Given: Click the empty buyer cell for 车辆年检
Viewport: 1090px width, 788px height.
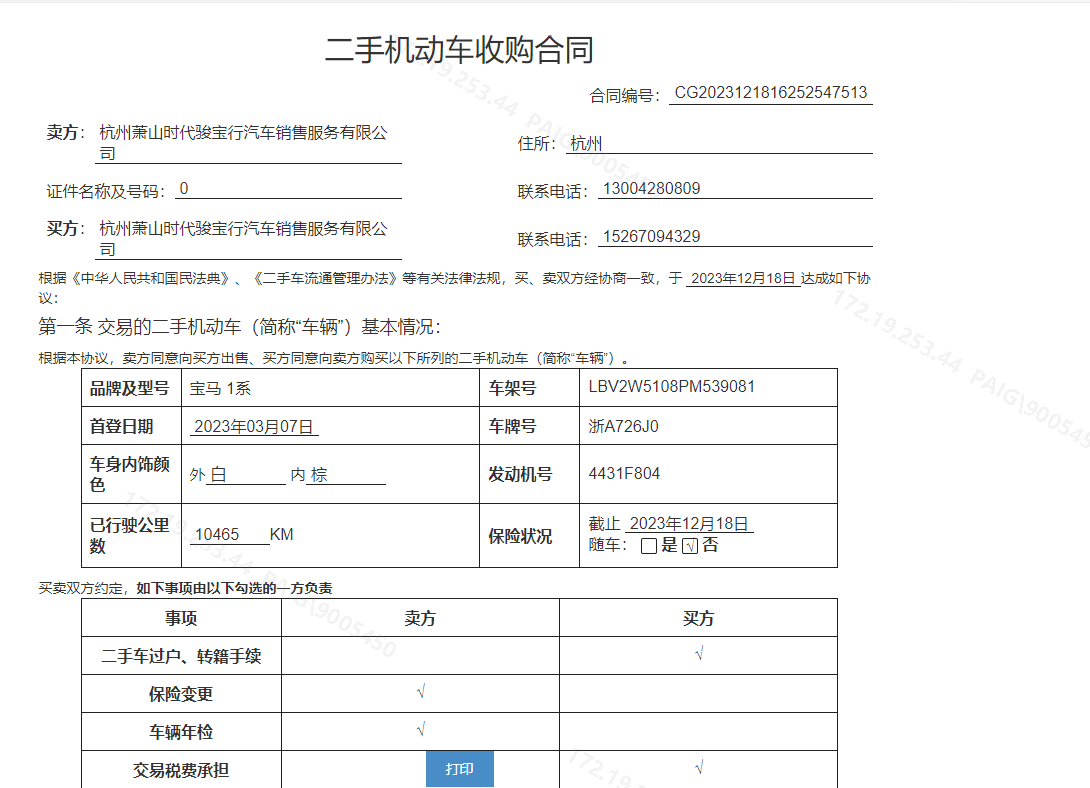Looking at the screenshot, I should [699, 732].
